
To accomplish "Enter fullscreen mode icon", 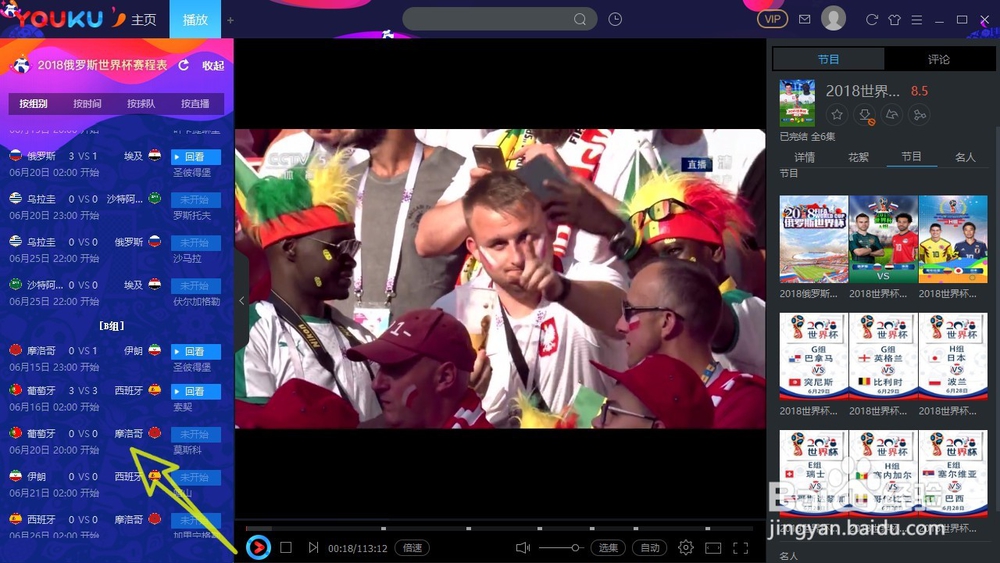I will pyautogui.click(x=740, y=548).
